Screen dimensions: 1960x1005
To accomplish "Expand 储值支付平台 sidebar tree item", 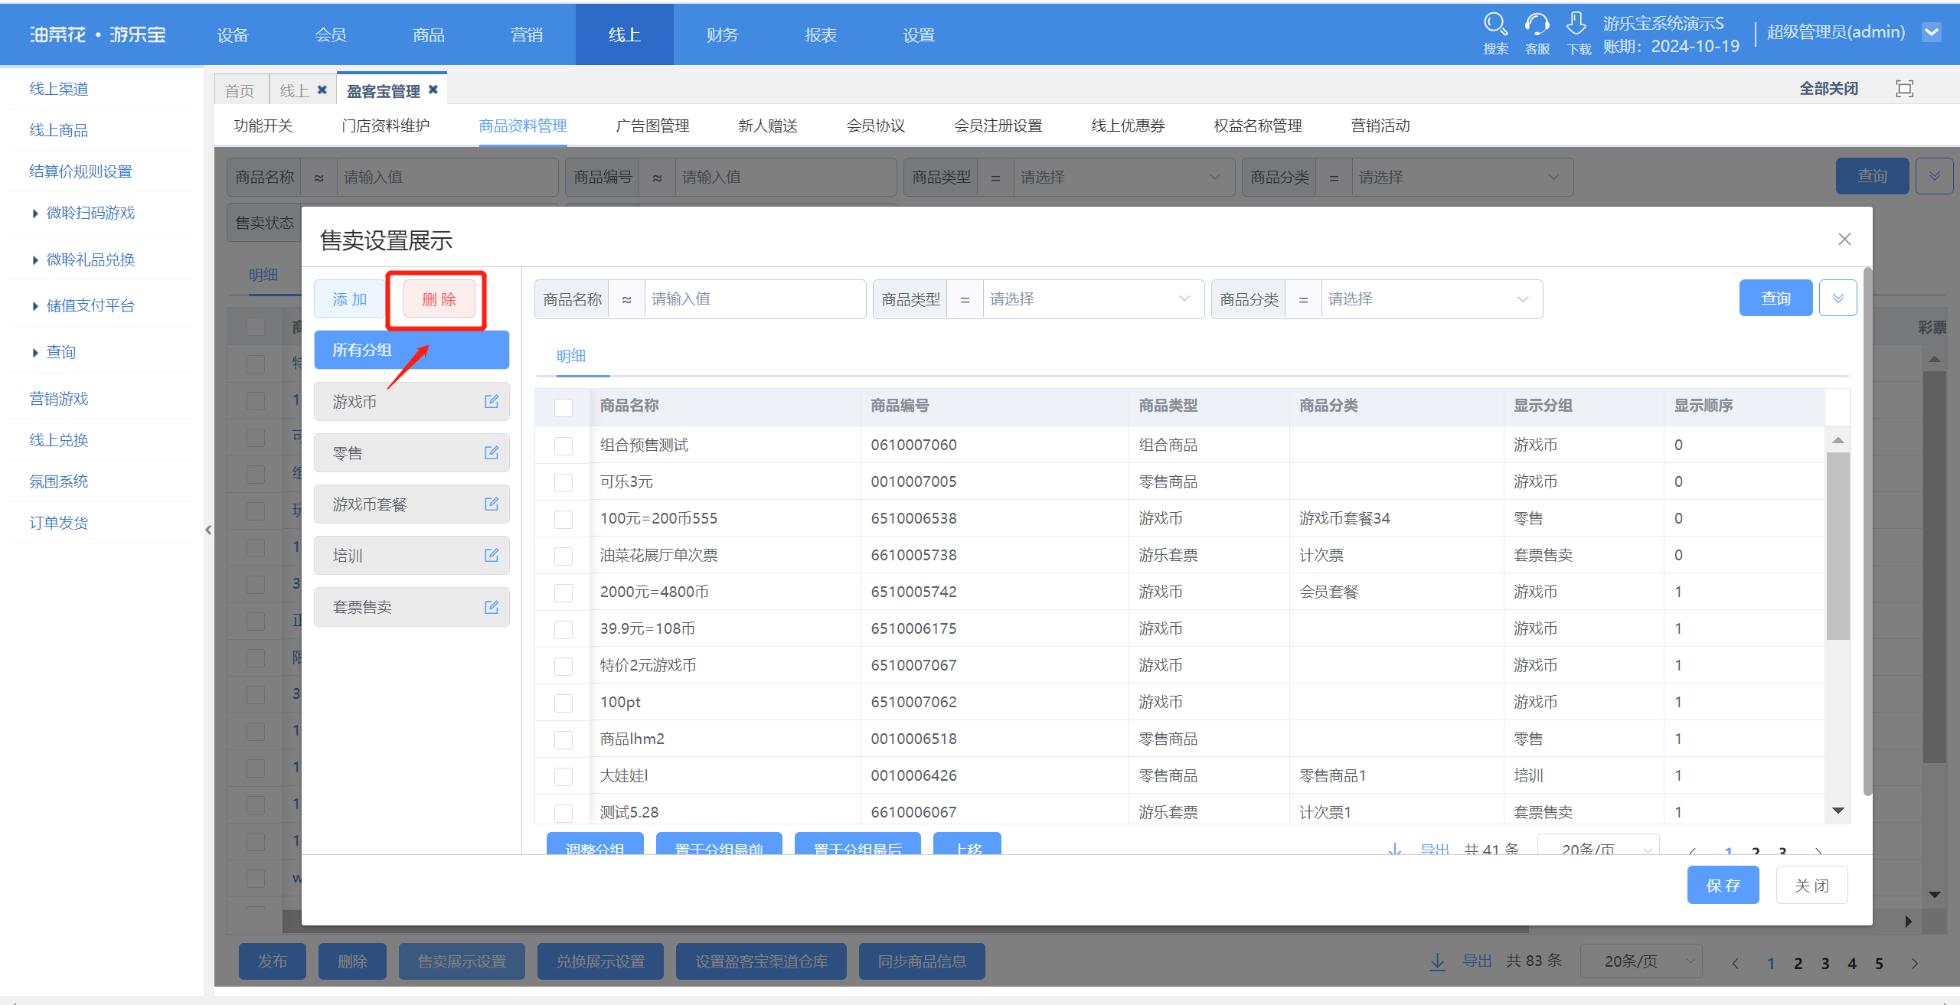I will point(36,306).
